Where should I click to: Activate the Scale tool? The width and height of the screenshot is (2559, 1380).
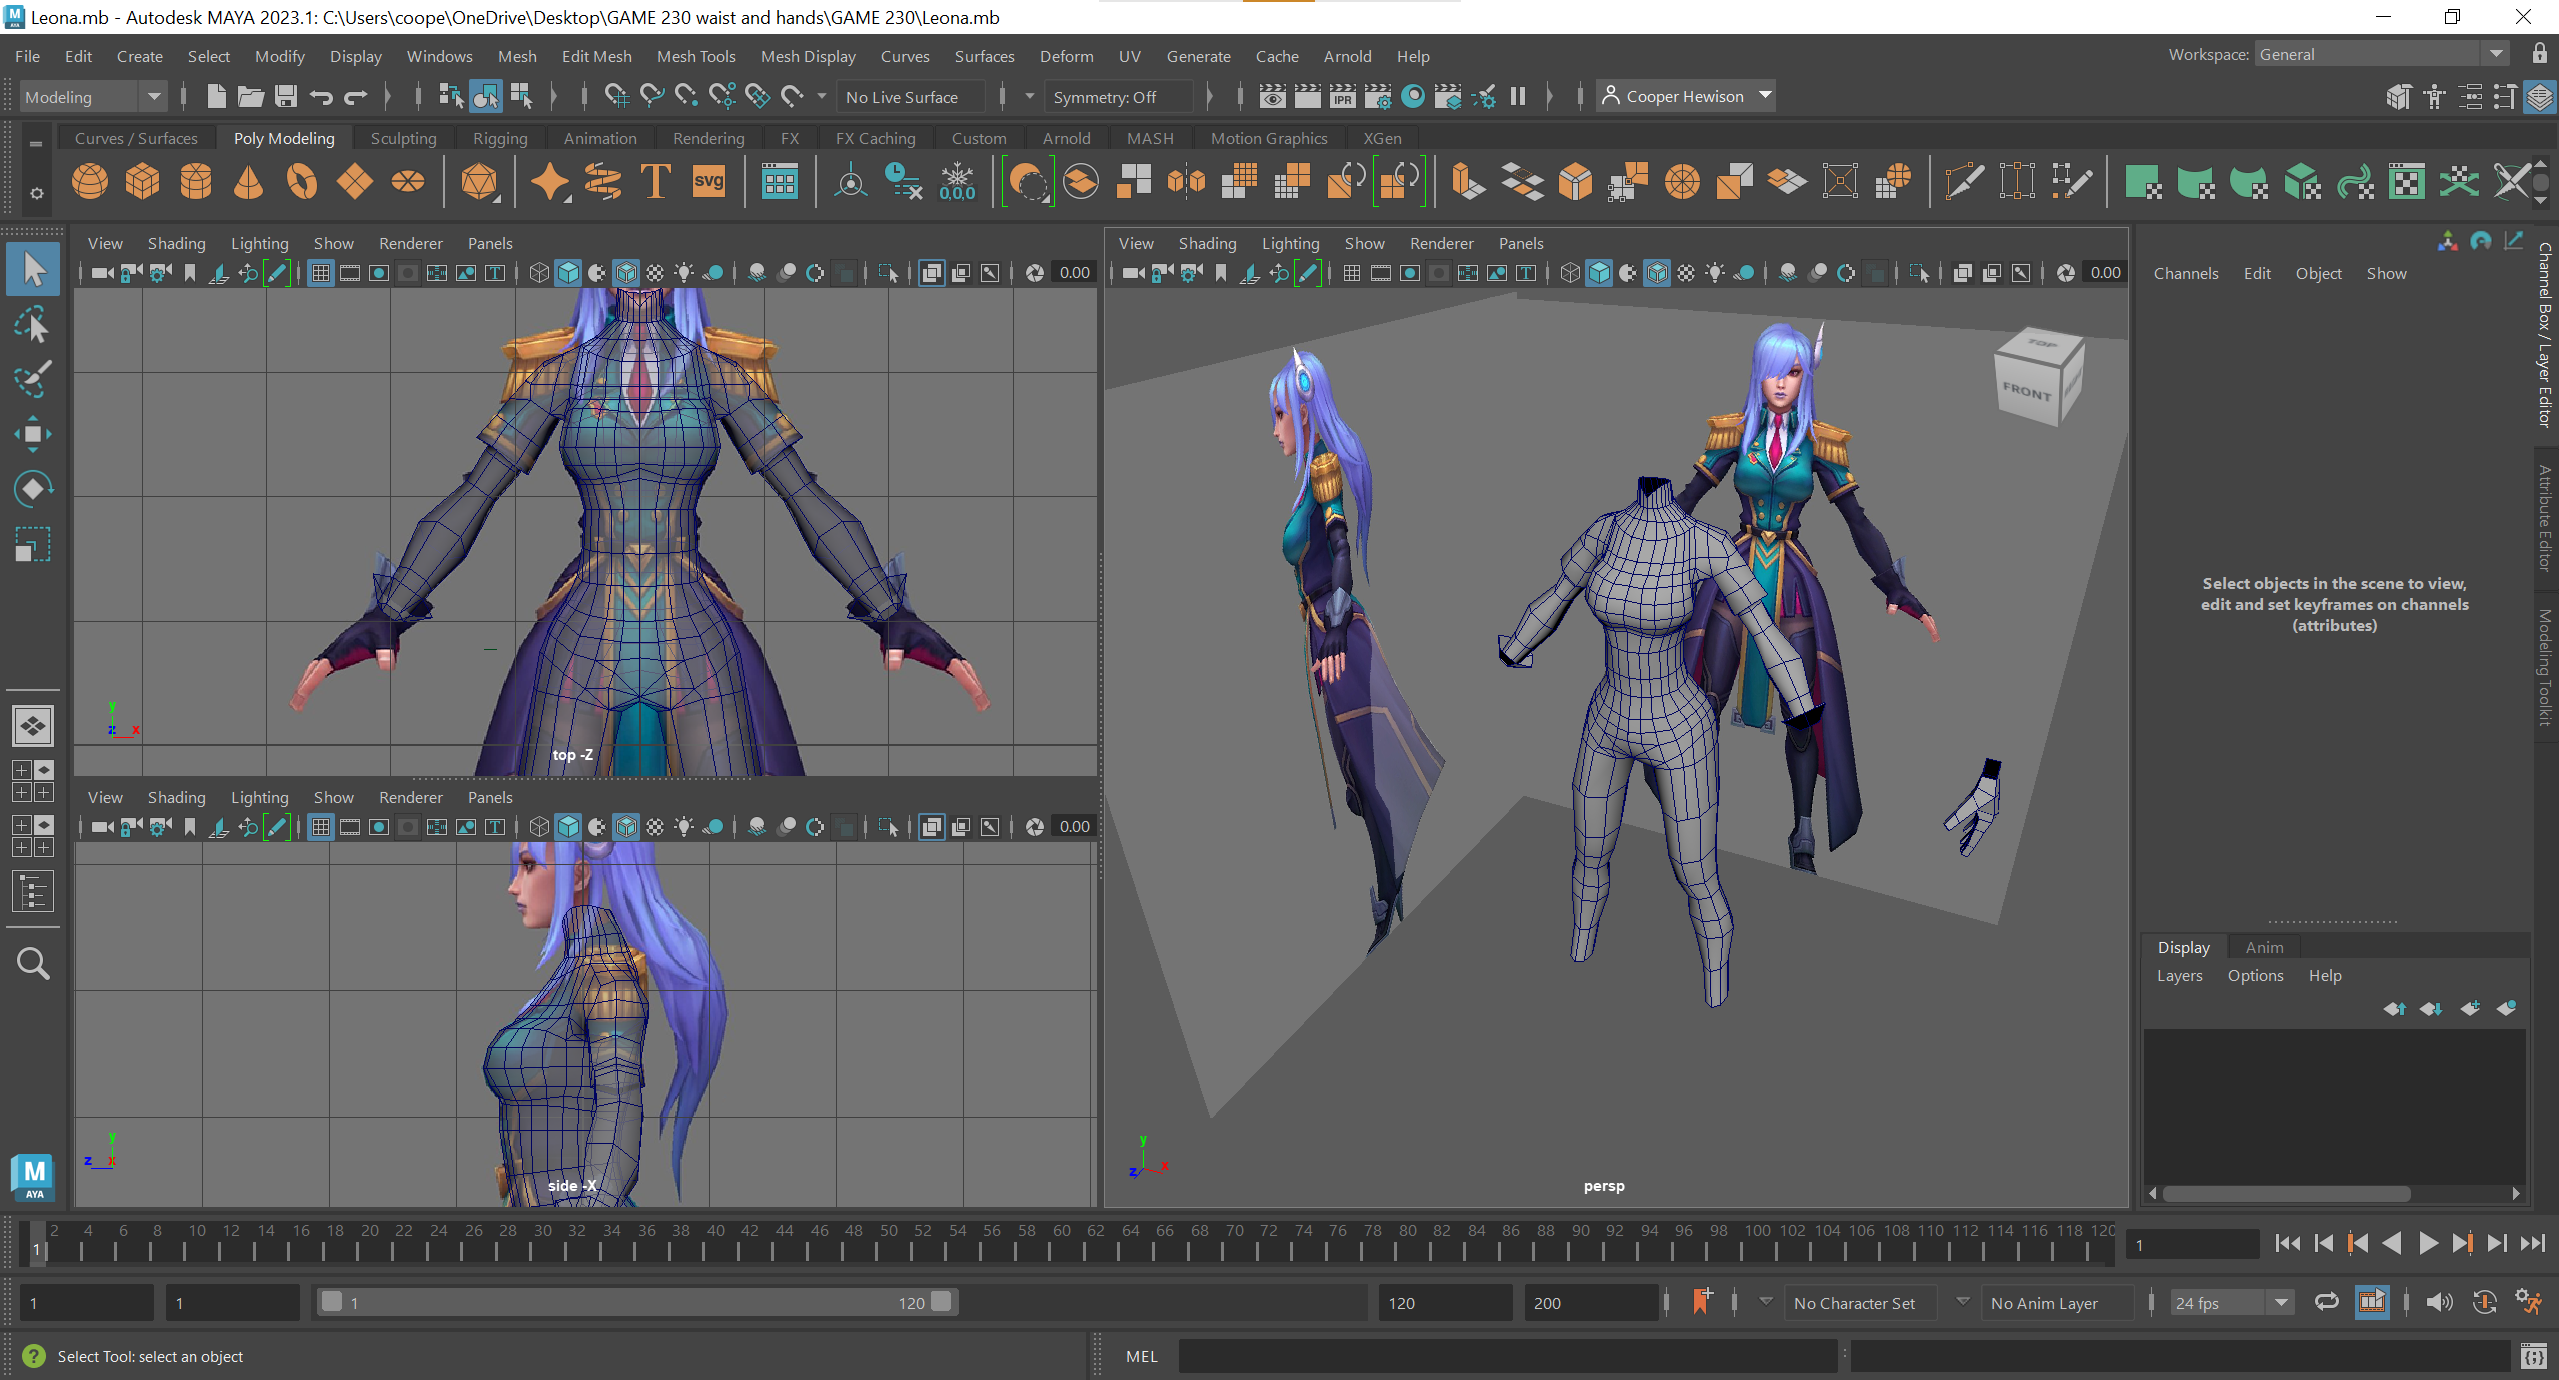[33, 544]
